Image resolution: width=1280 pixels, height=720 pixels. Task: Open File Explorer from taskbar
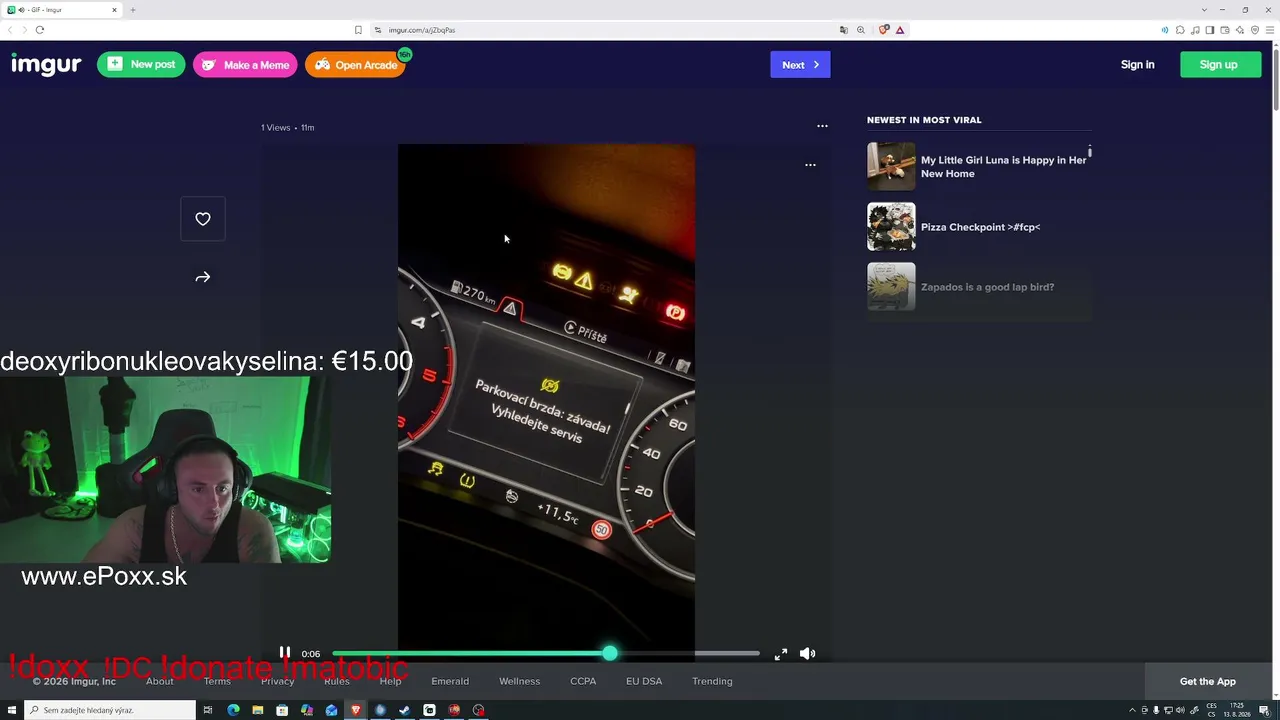point(257,710)
